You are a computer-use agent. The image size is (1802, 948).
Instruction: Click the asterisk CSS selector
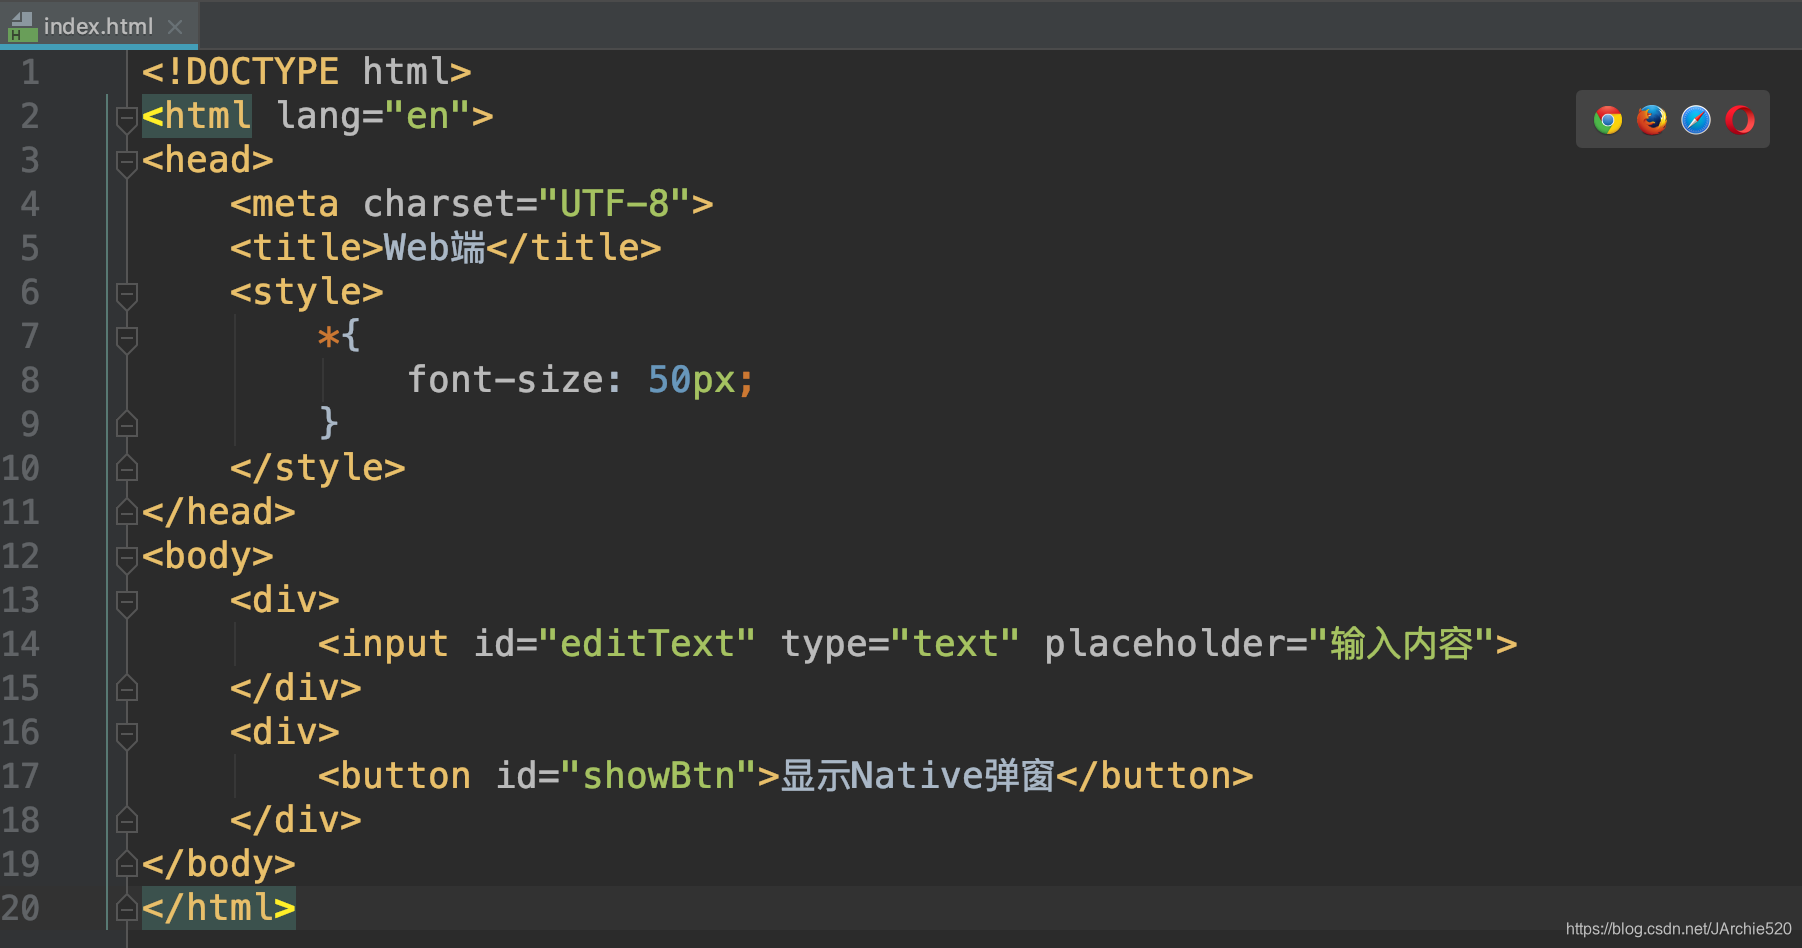coord(328,337)
